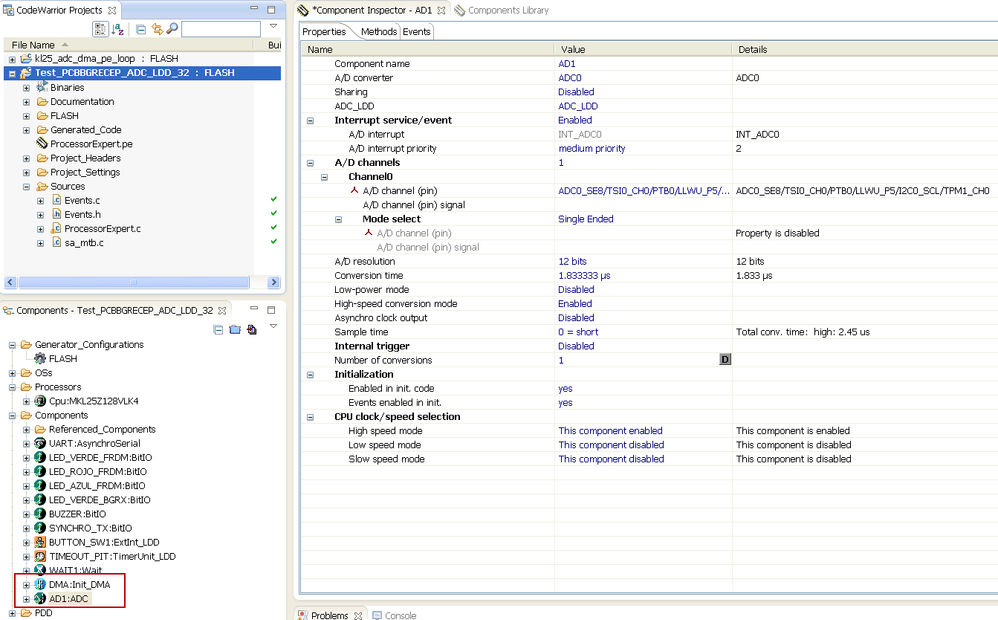Edit the A/D resolution '12 bits' value
The width and height of the screenshot is (998, 620).
(x=572, y=261)
